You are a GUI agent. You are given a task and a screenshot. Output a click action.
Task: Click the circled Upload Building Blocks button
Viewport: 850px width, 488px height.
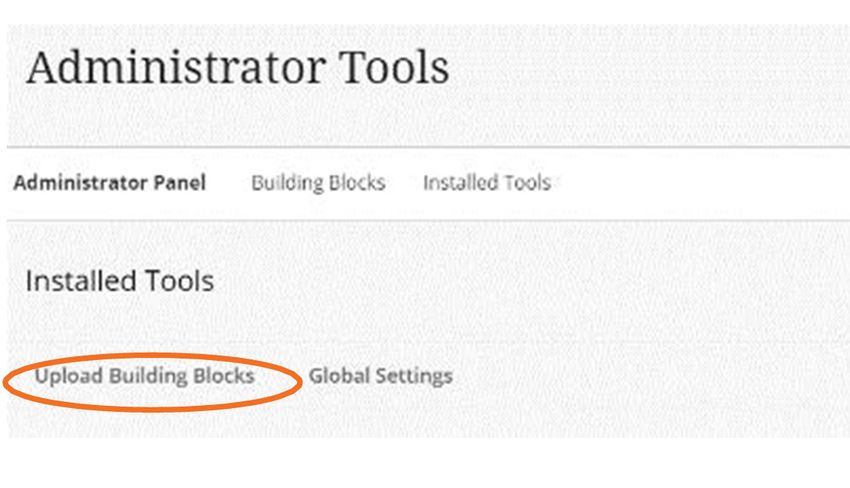pos(145,376)
